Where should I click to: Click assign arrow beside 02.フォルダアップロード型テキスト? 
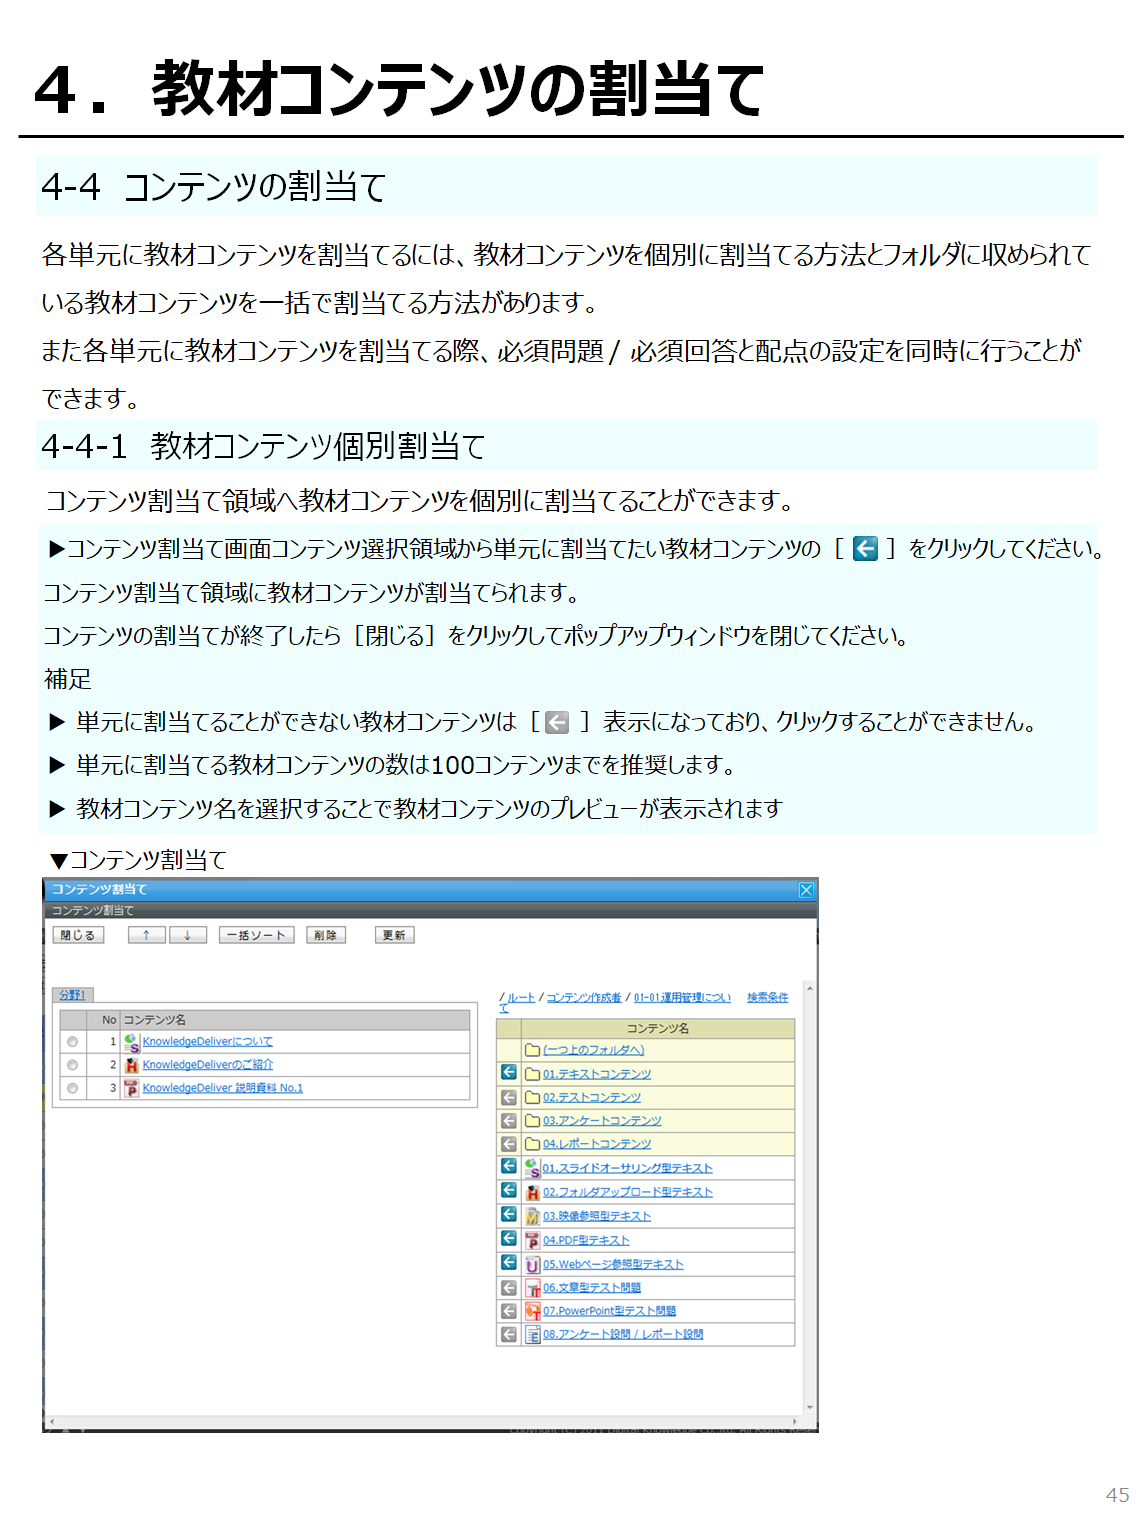[509, 1191]
